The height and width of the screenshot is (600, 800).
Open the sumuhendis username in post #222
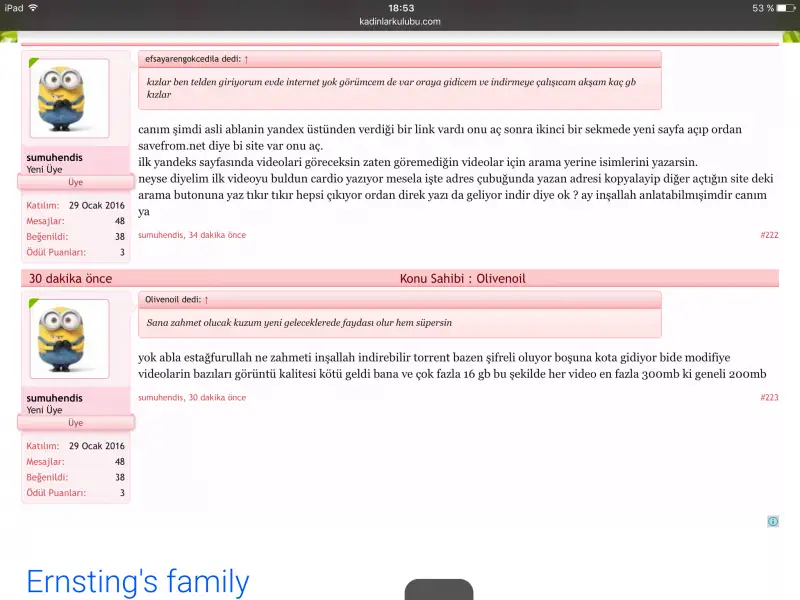[x=54, y=158]
